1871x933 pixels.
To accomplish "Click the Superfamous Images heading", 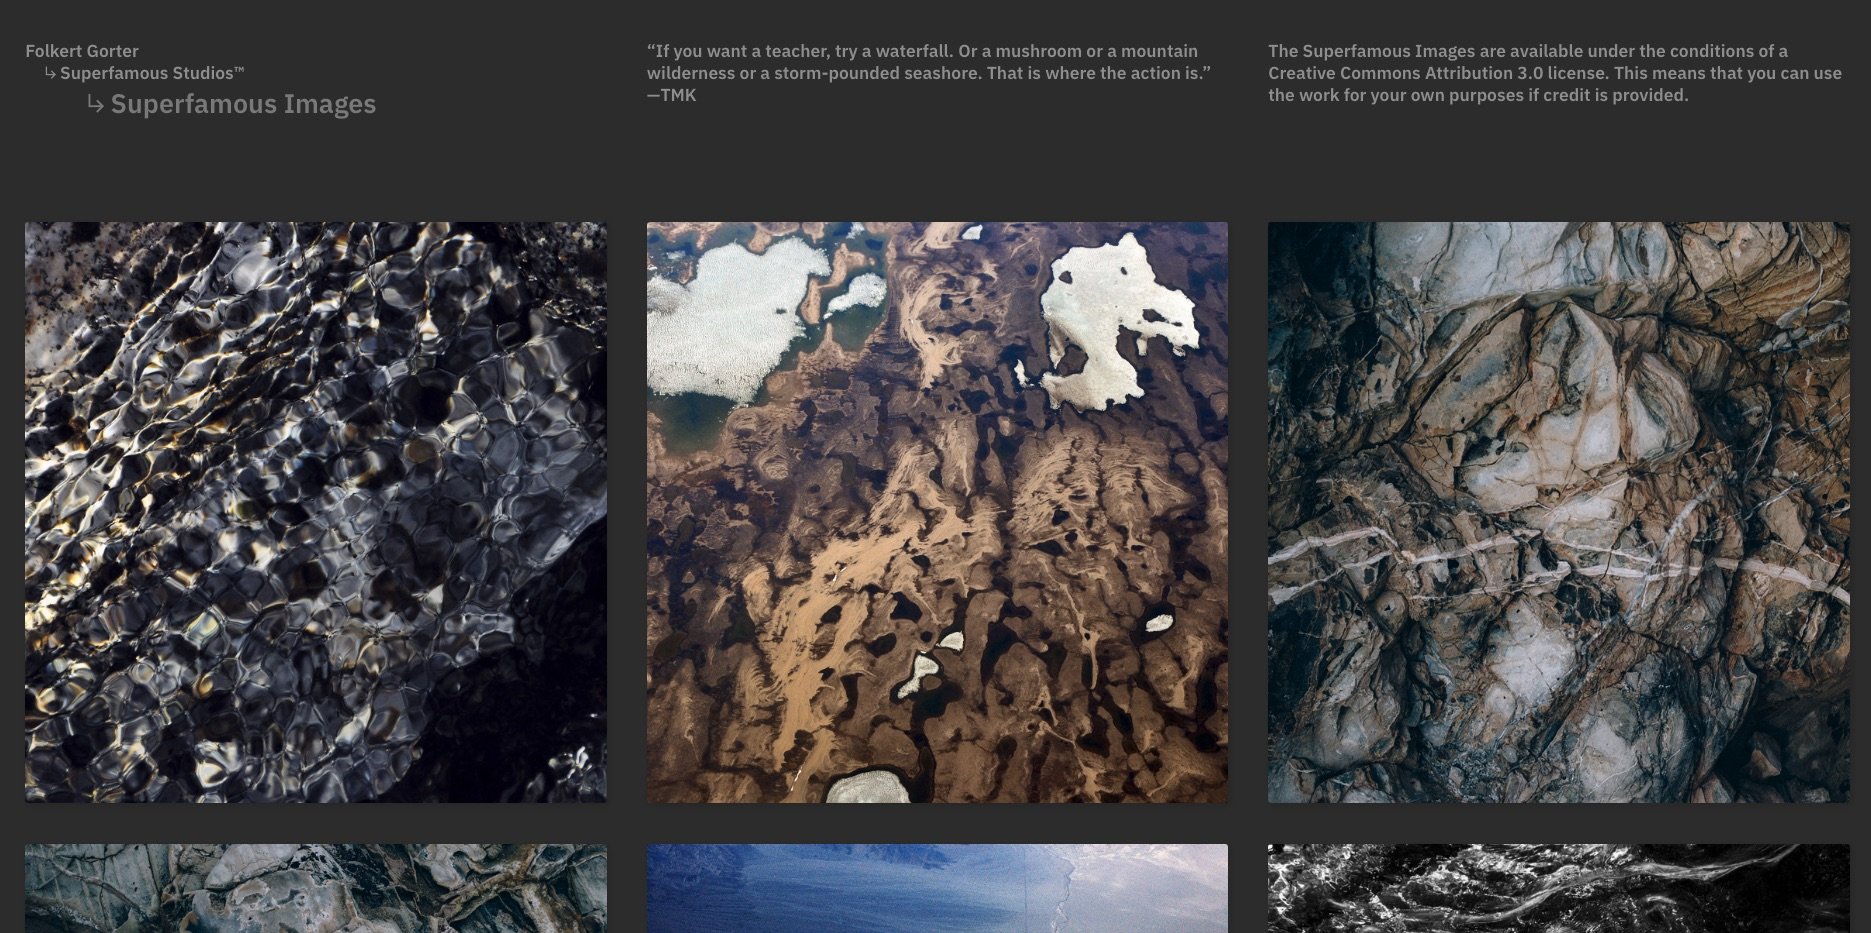I will 243,104.
